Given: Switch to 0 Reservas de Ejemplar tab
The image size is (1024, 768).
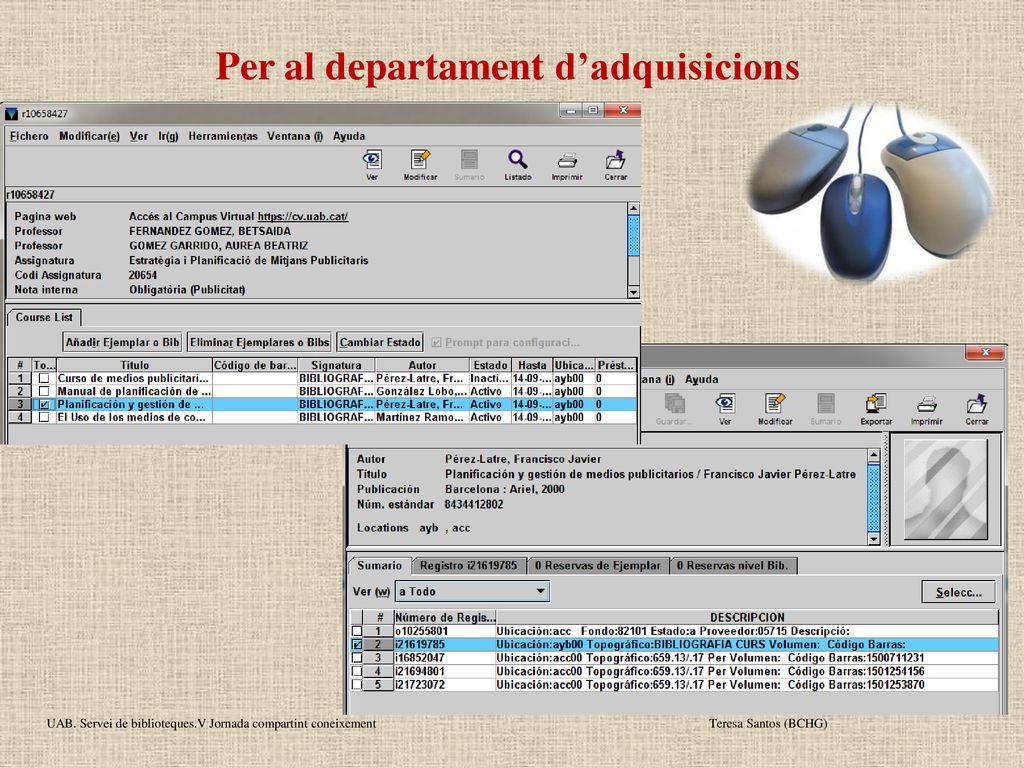Looking at the screenshot, I should point(598,566).
